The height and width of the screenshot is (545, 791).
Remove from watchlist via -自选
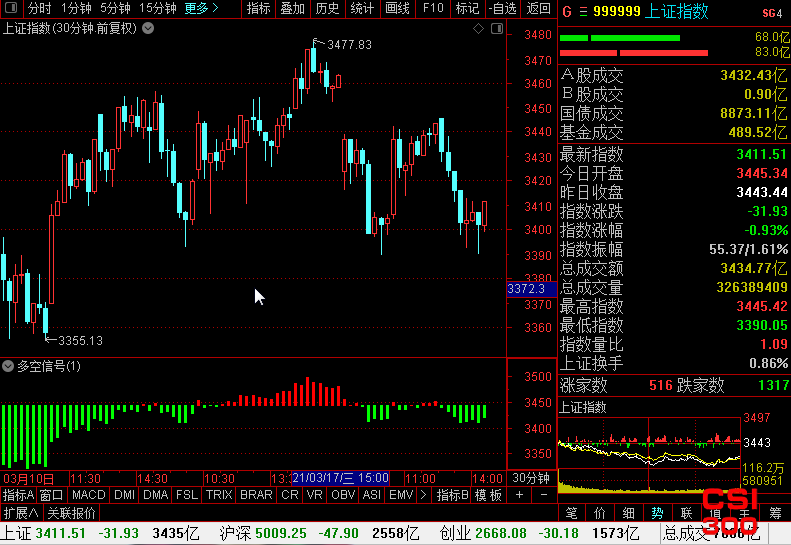click(502, 8)
